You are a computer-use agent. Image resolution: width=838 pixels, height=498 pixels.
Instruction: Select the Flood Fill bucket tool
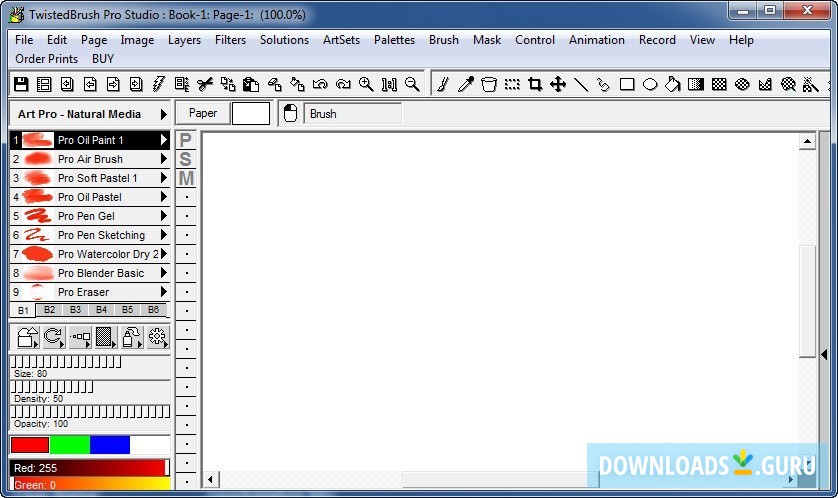click(673, 84)
